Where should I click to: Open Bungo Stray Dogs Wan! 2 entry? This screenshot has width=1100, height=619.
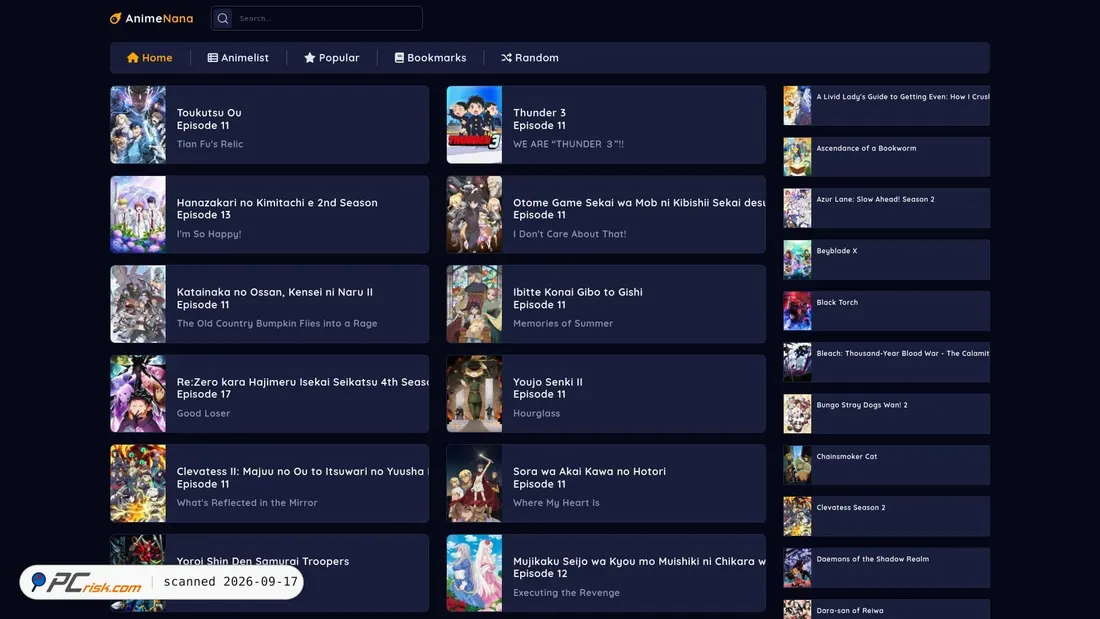(886, 413)
